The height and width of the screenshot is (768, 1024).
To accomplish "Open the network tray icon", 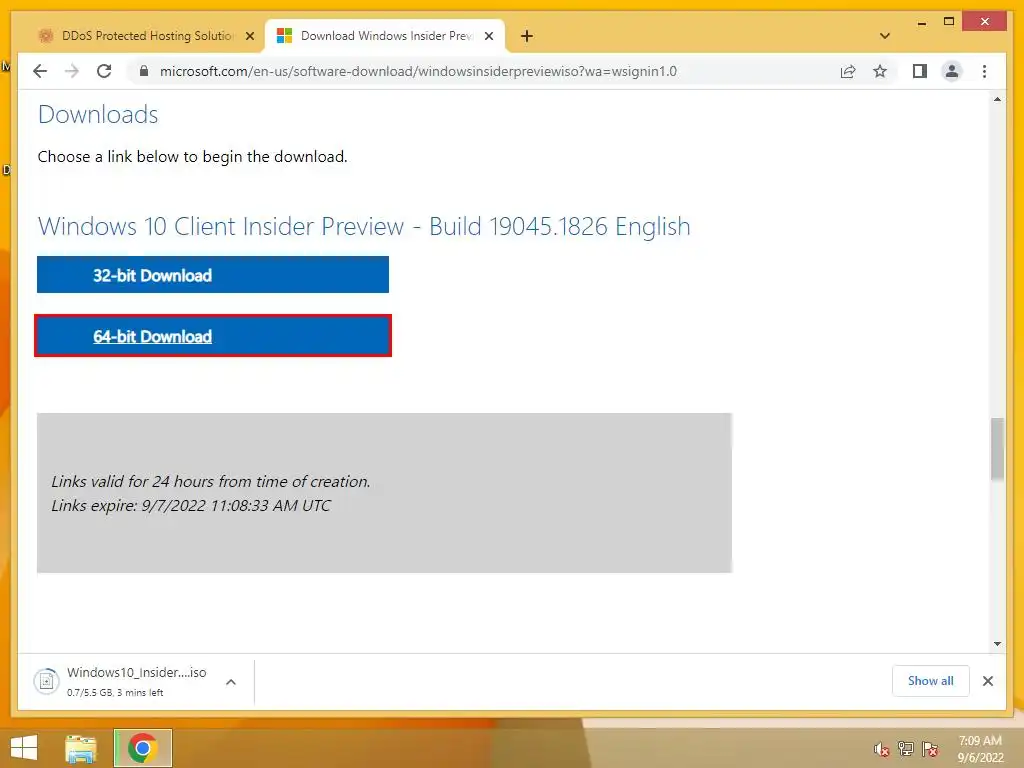I will (x=906, y=749).
